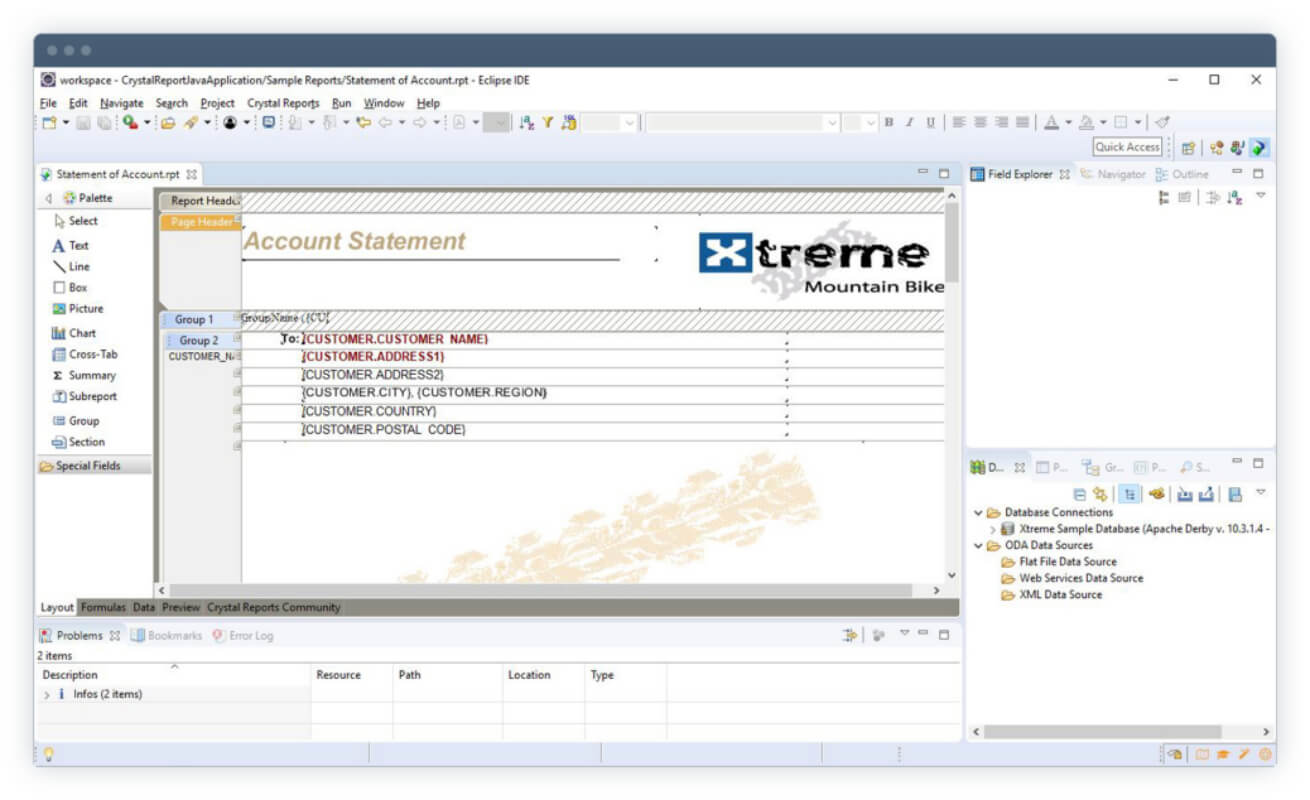
Task: Click the Quick Access search field
Action: pos(1127,147)
